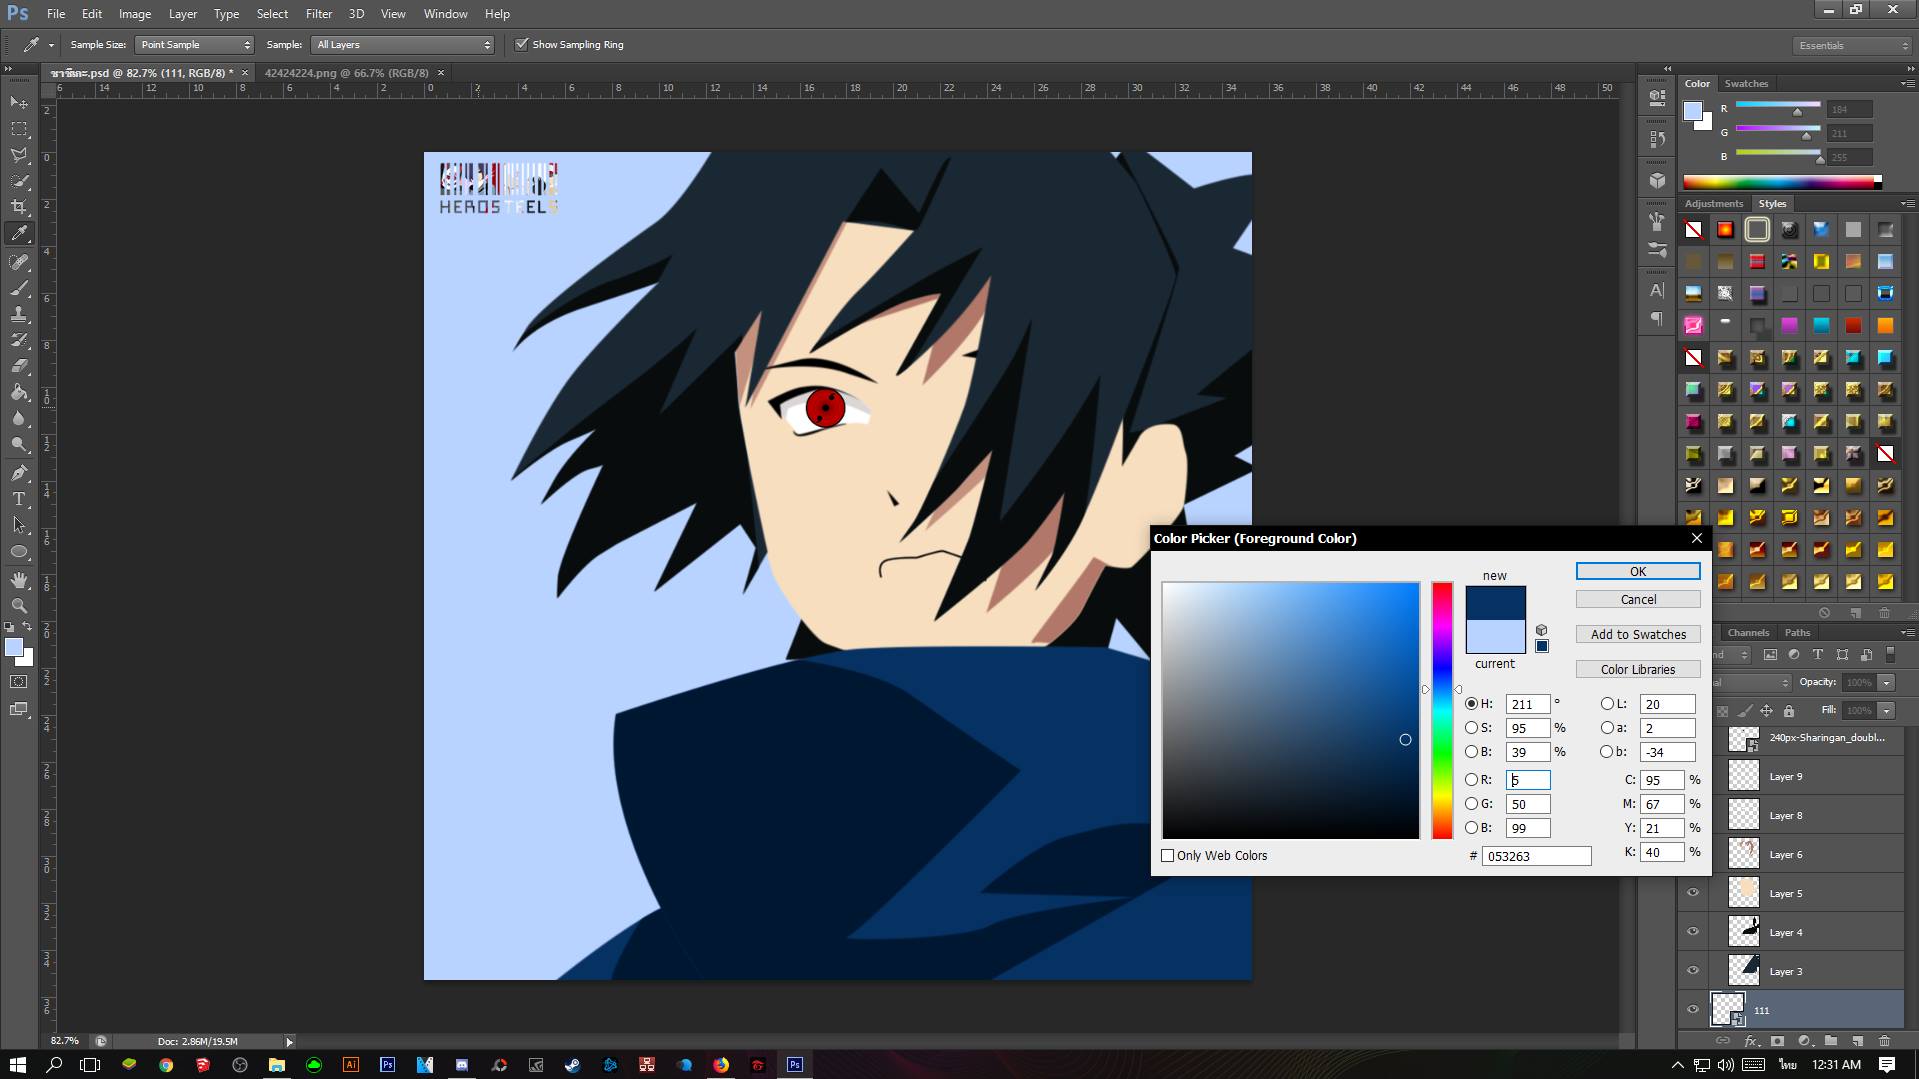
Task: Select the S saturation radio button
Action: pos(1471,728)
